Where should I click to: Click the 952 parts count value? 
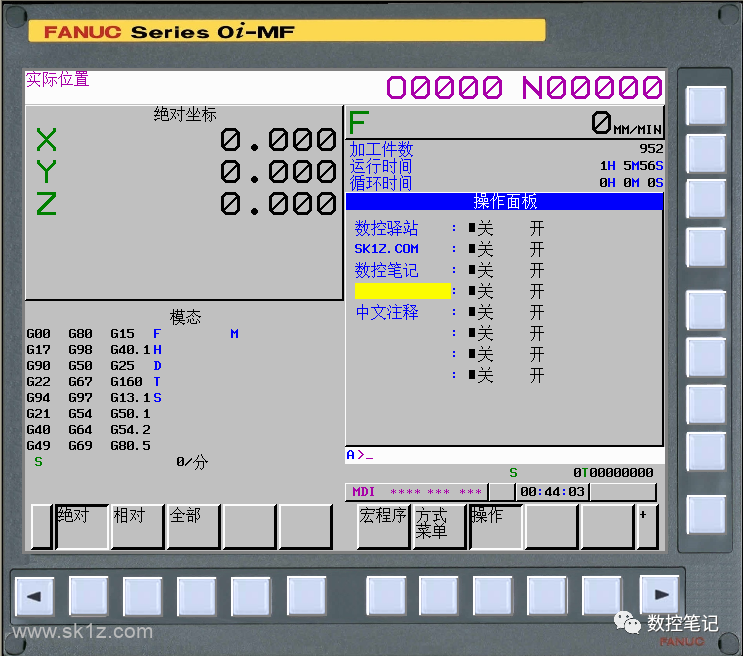(x=651, y=149)
